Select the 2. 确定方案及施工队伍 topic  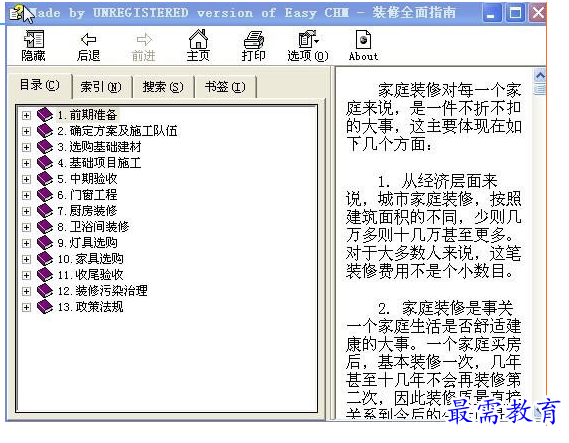(x=117, y=131)
